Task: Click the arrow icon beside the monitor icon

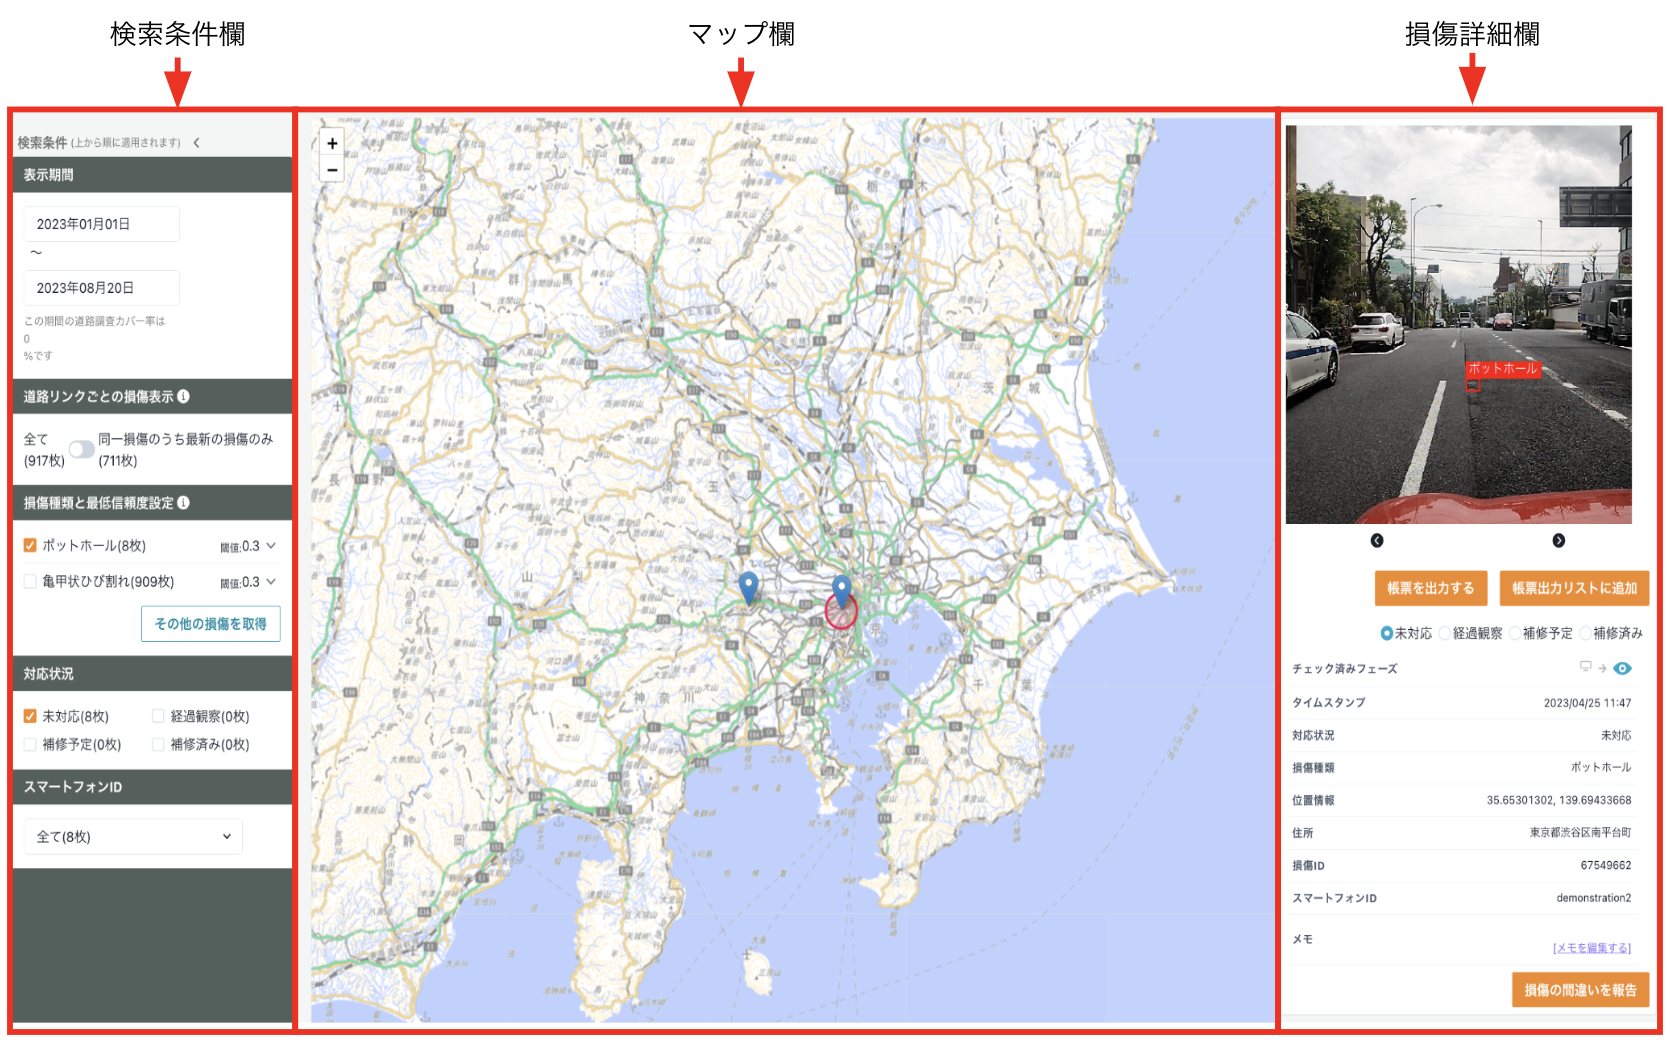Action: (x=1602, y=668)
